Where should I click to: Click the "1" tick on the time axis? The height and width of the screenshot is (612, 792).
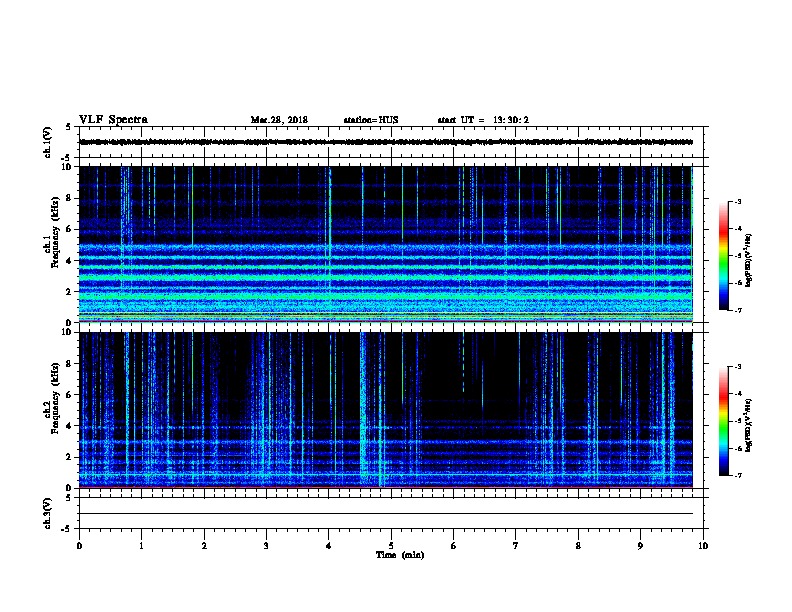point(142,546)
